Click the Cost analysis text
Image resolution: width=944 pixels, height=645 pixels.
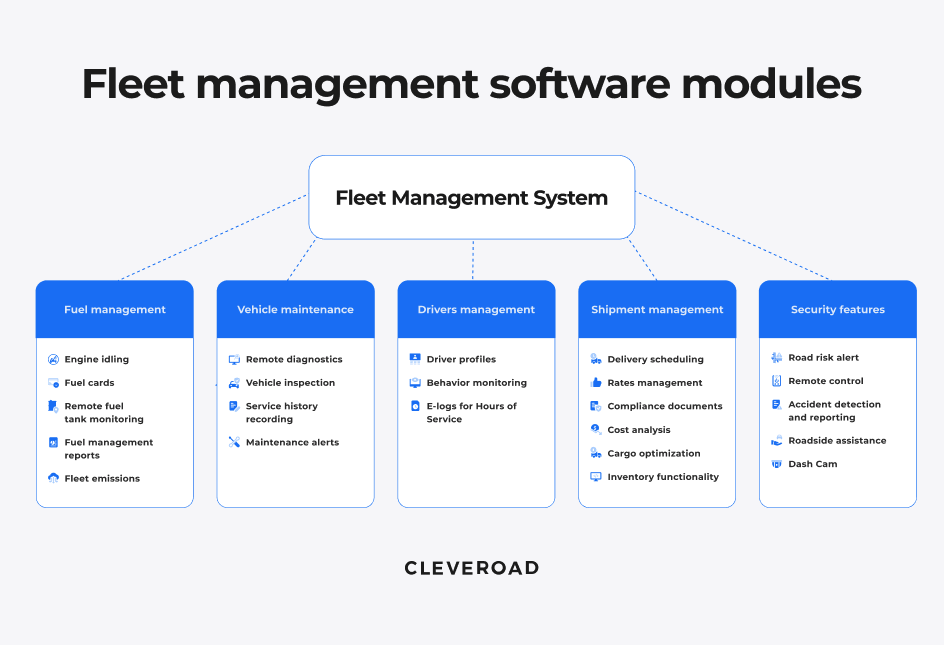tap(639, 429)
